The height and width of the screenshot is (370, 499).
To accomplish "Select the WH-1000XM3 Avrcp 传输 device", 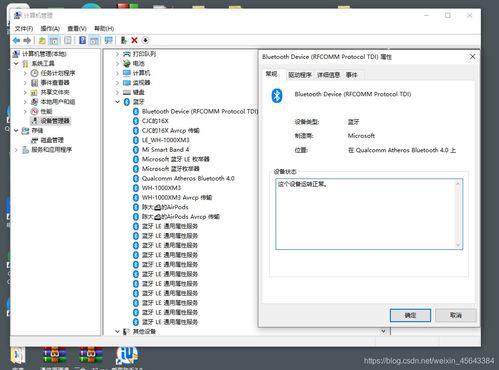I will 177,197.
